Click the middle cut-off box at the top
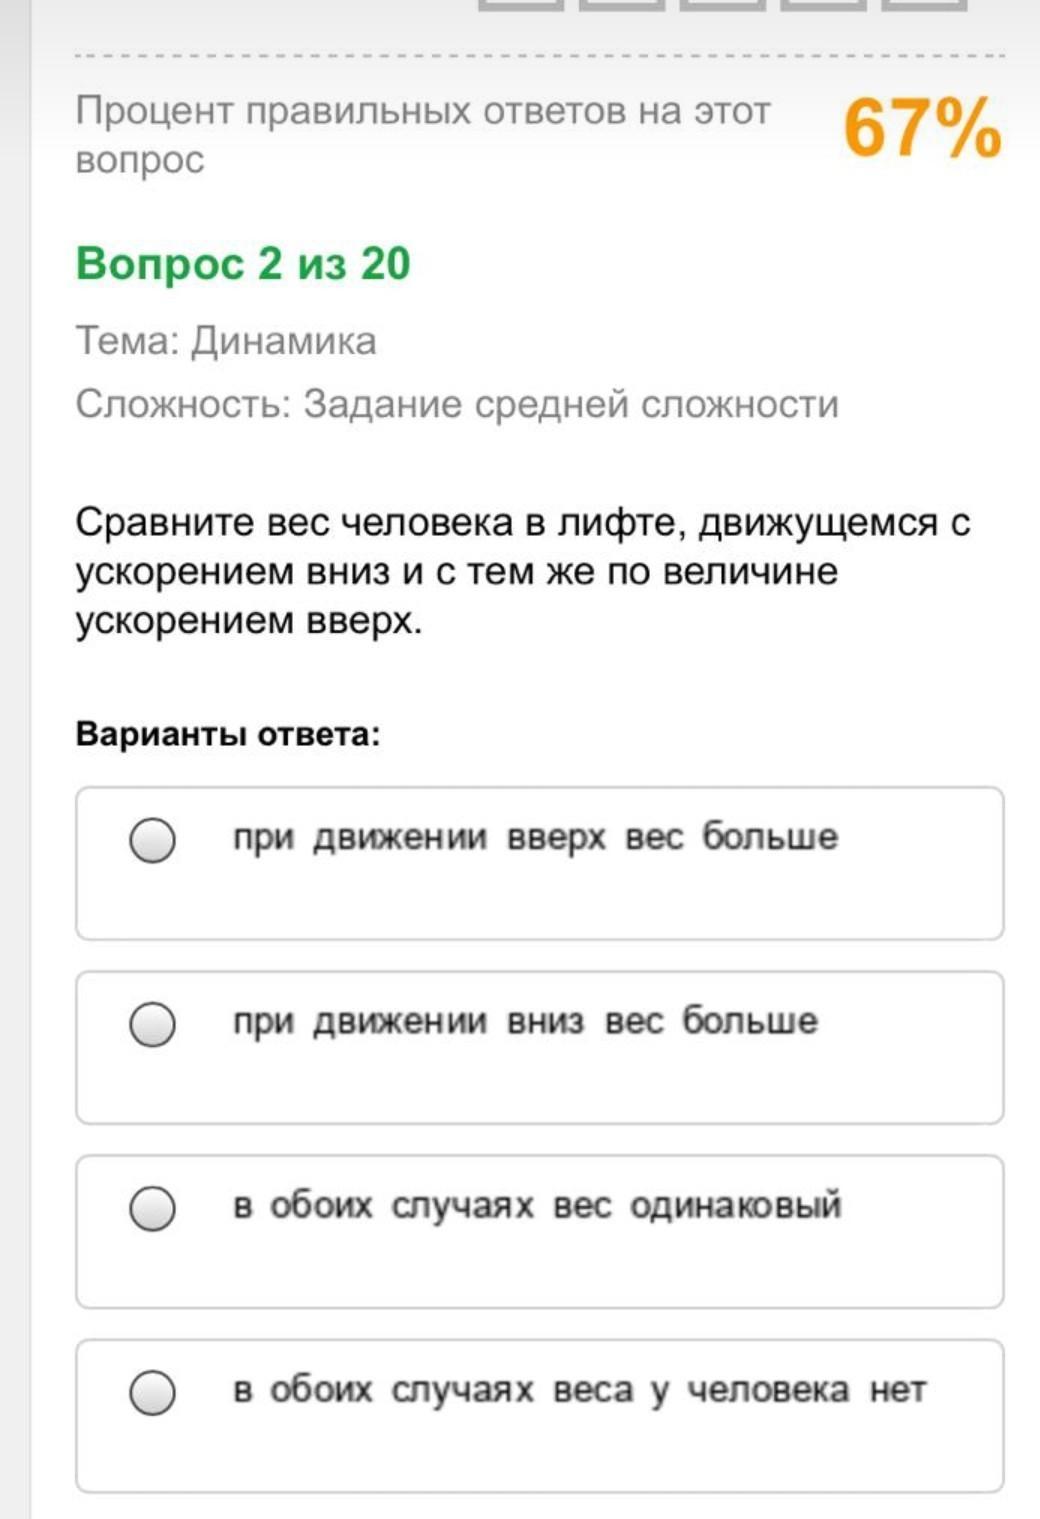 [722, 5]
